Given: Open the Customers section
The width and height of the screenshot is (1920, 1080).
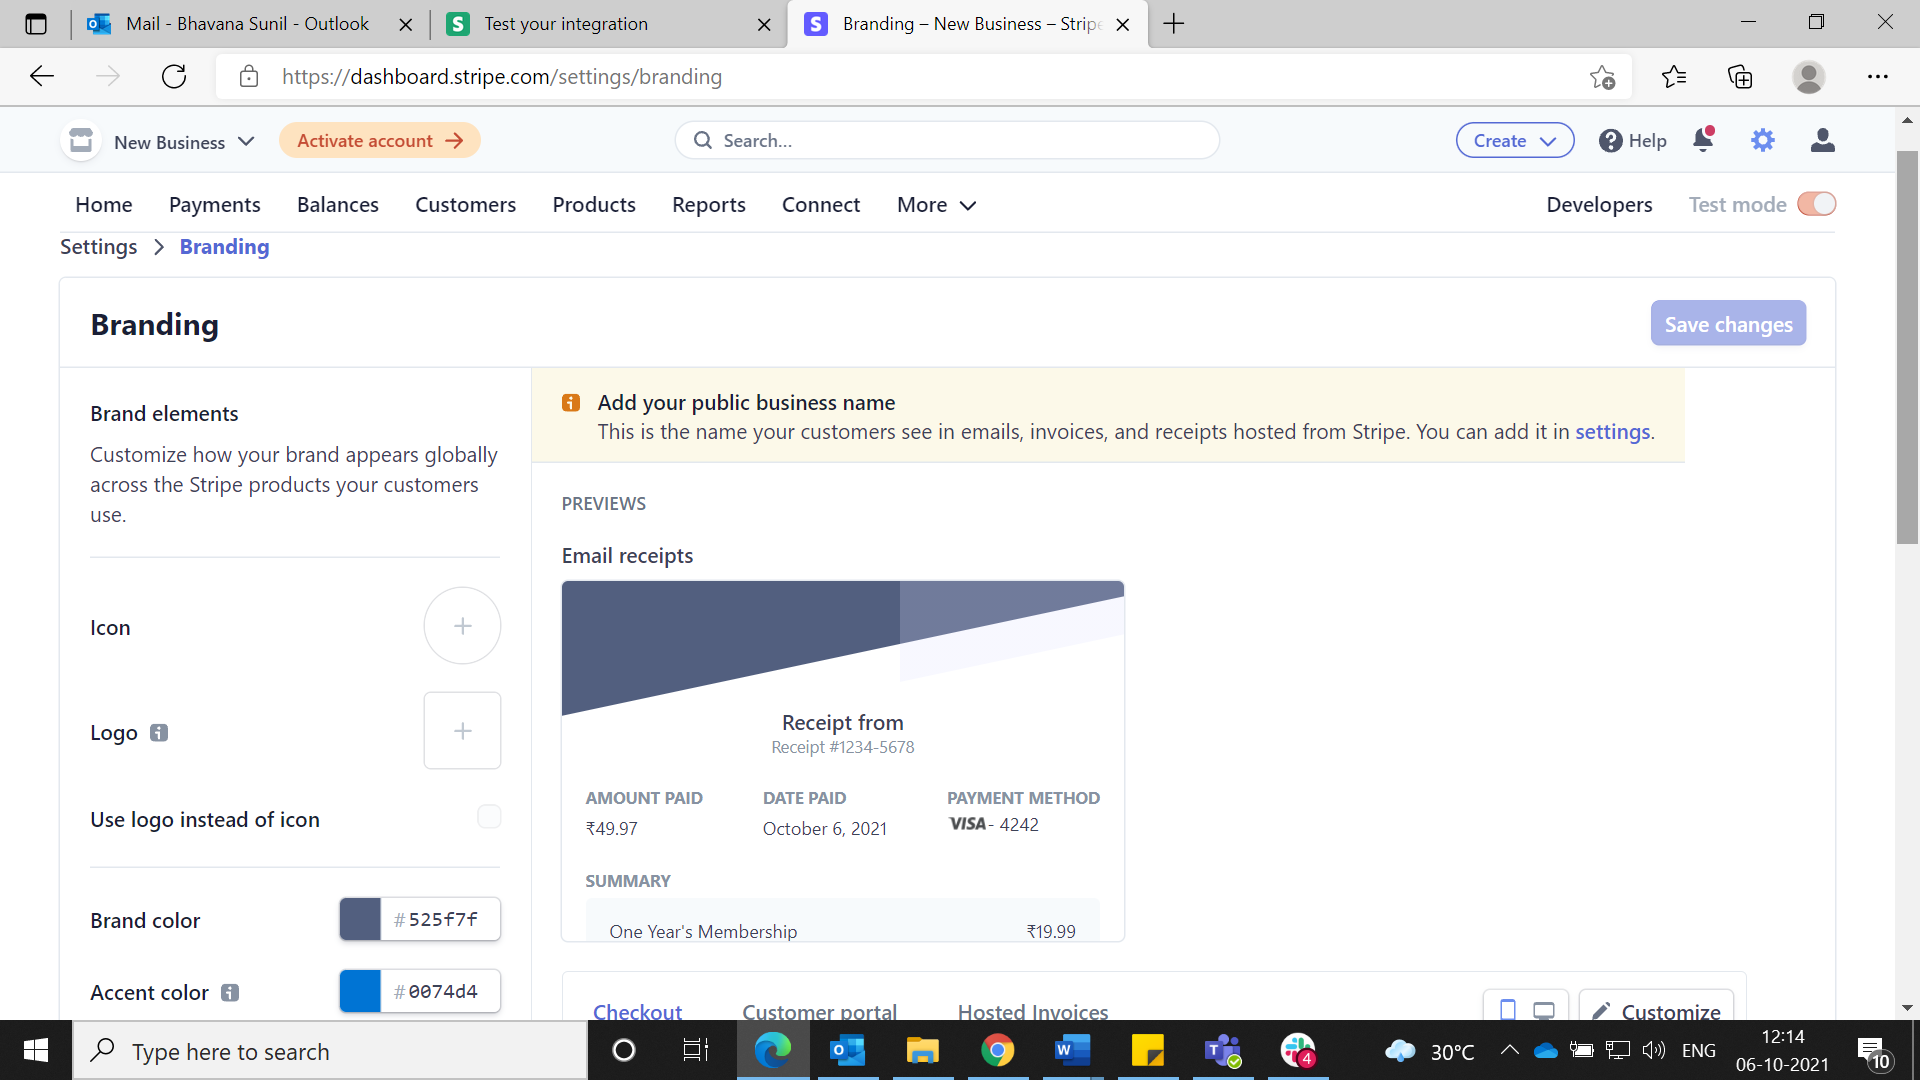Looking at the screenshot, I should (x=466, y=205).
